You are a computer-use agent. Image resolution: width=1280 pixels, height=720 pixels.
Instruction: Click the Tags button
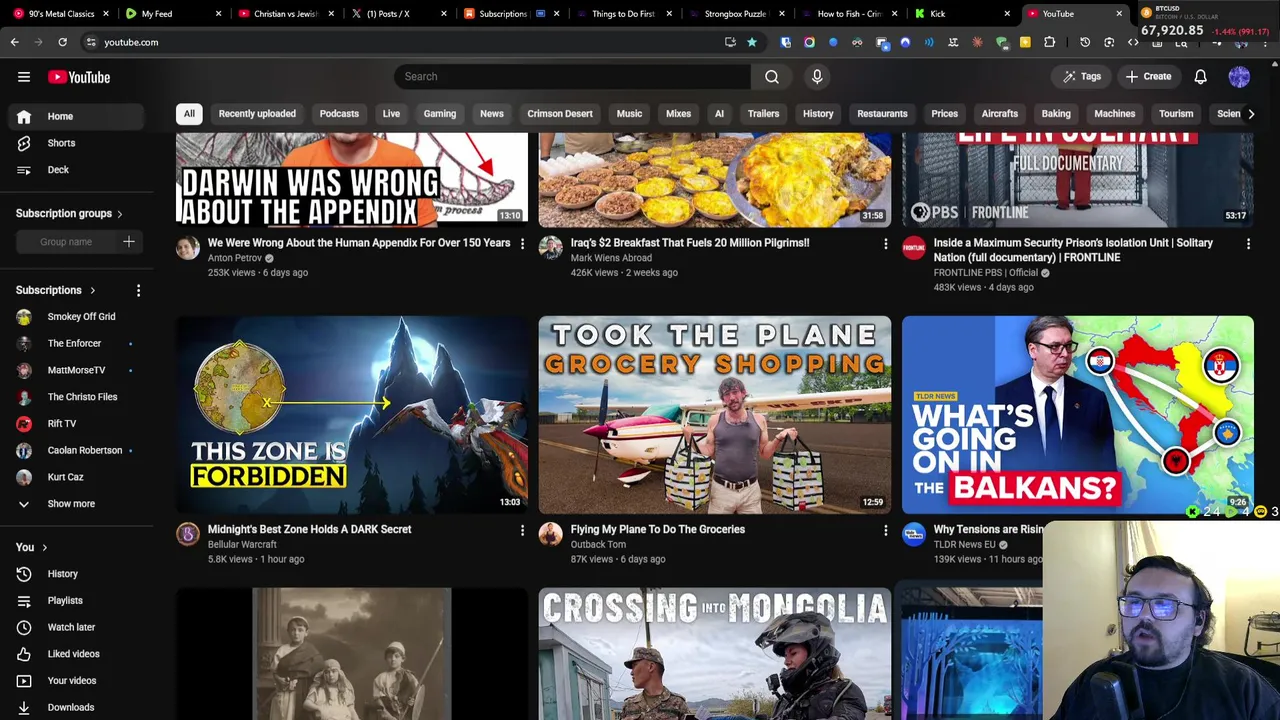[1082, 77]
